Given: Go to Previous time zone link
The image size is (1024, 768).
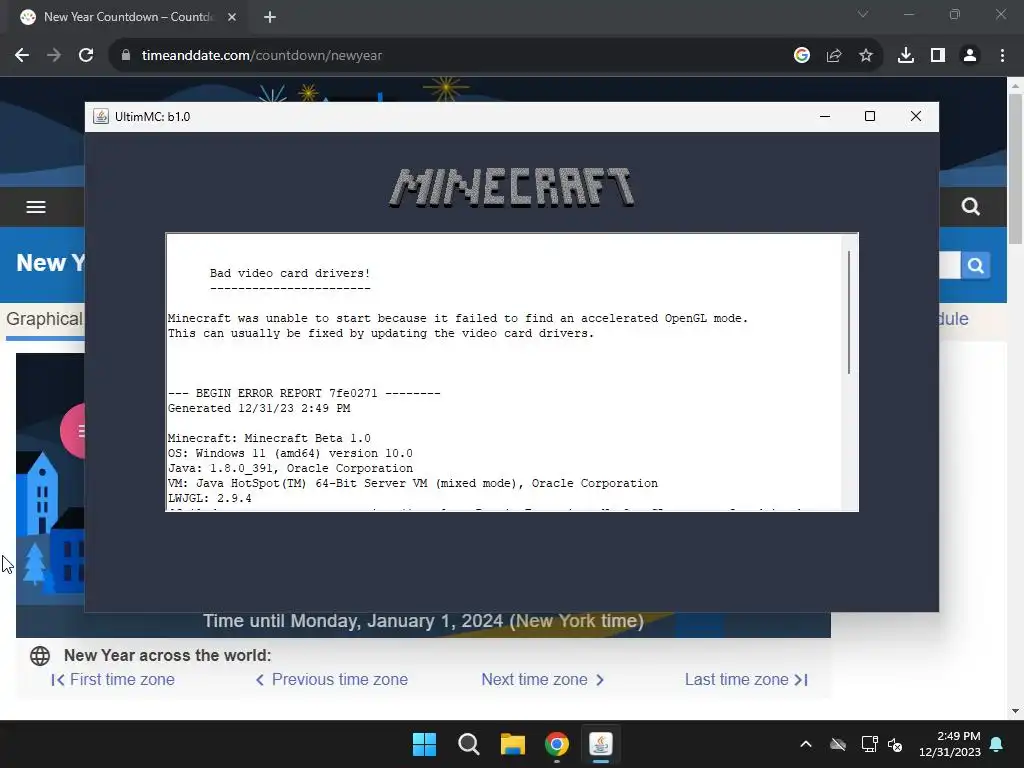Looking at the screenshot, I should click(x=332, y=680).
